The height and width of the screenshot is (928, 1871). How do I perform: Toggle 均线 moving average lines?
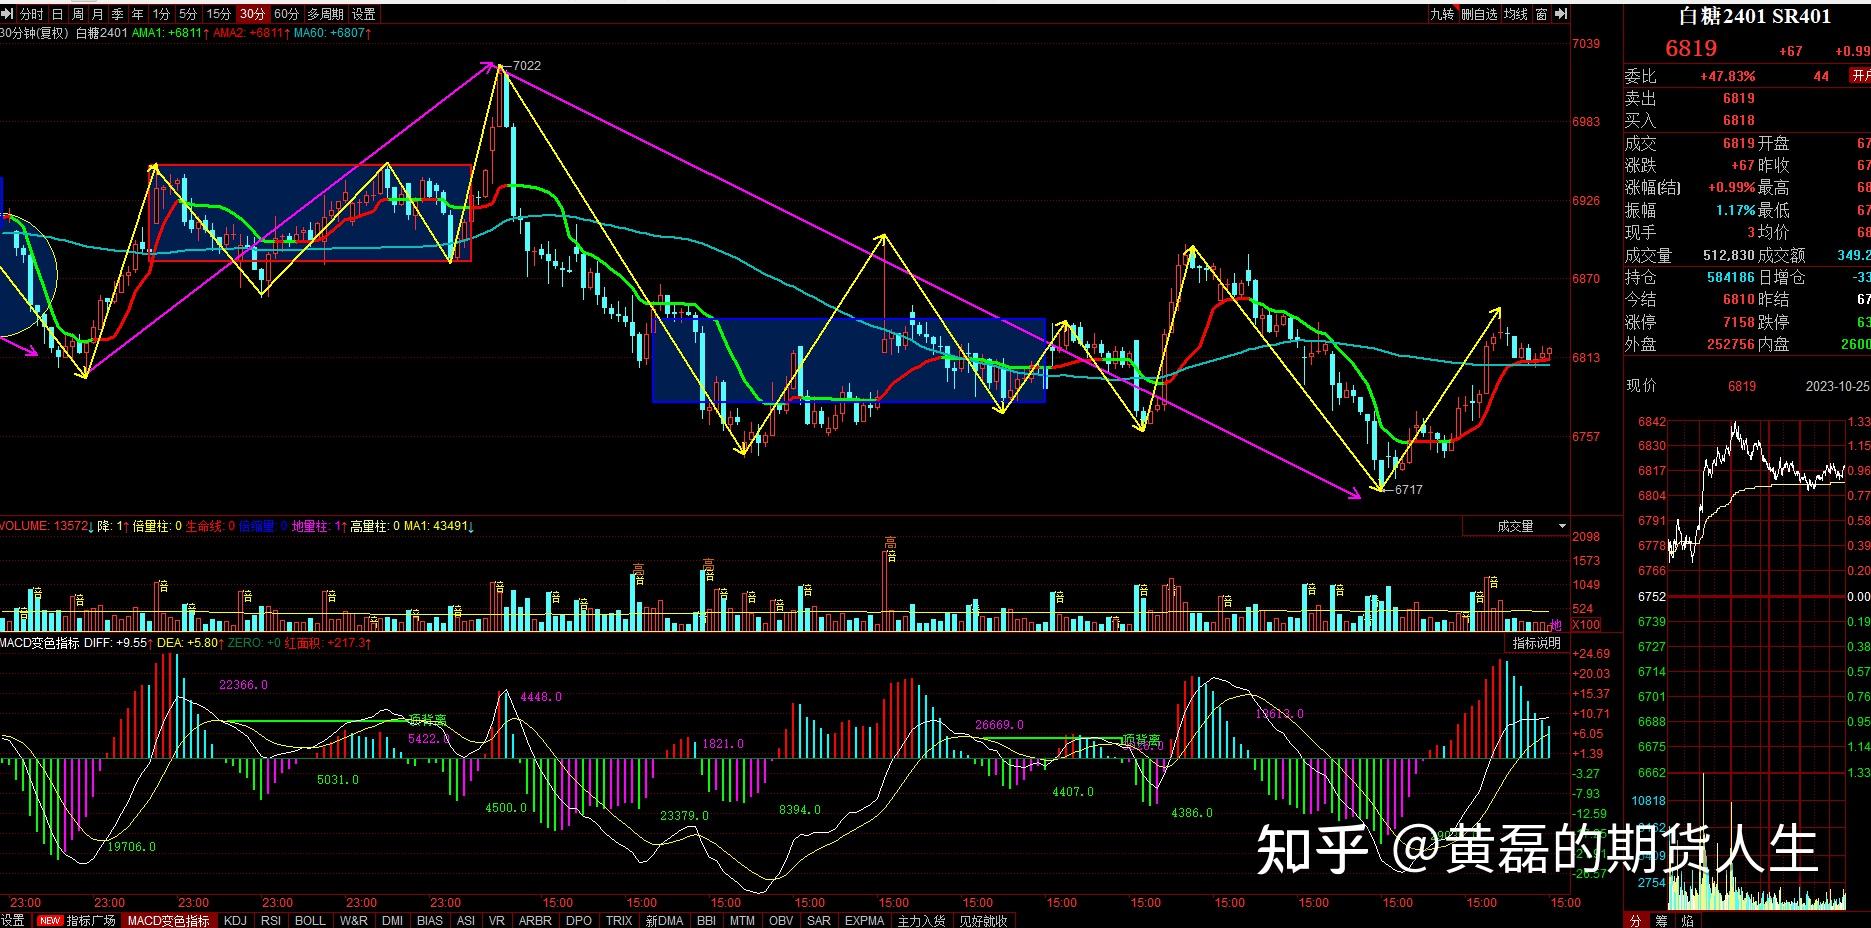point(1516,14)
